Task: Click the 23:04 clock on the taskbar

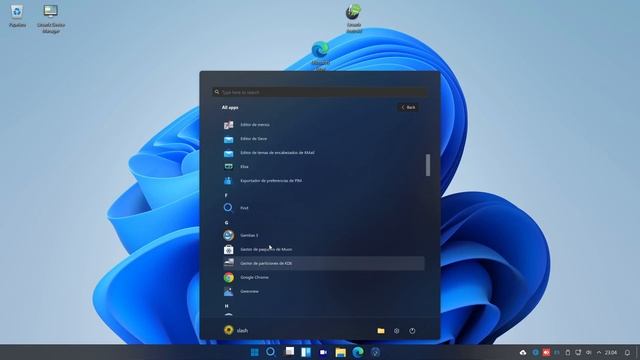Action: [611, 352]
